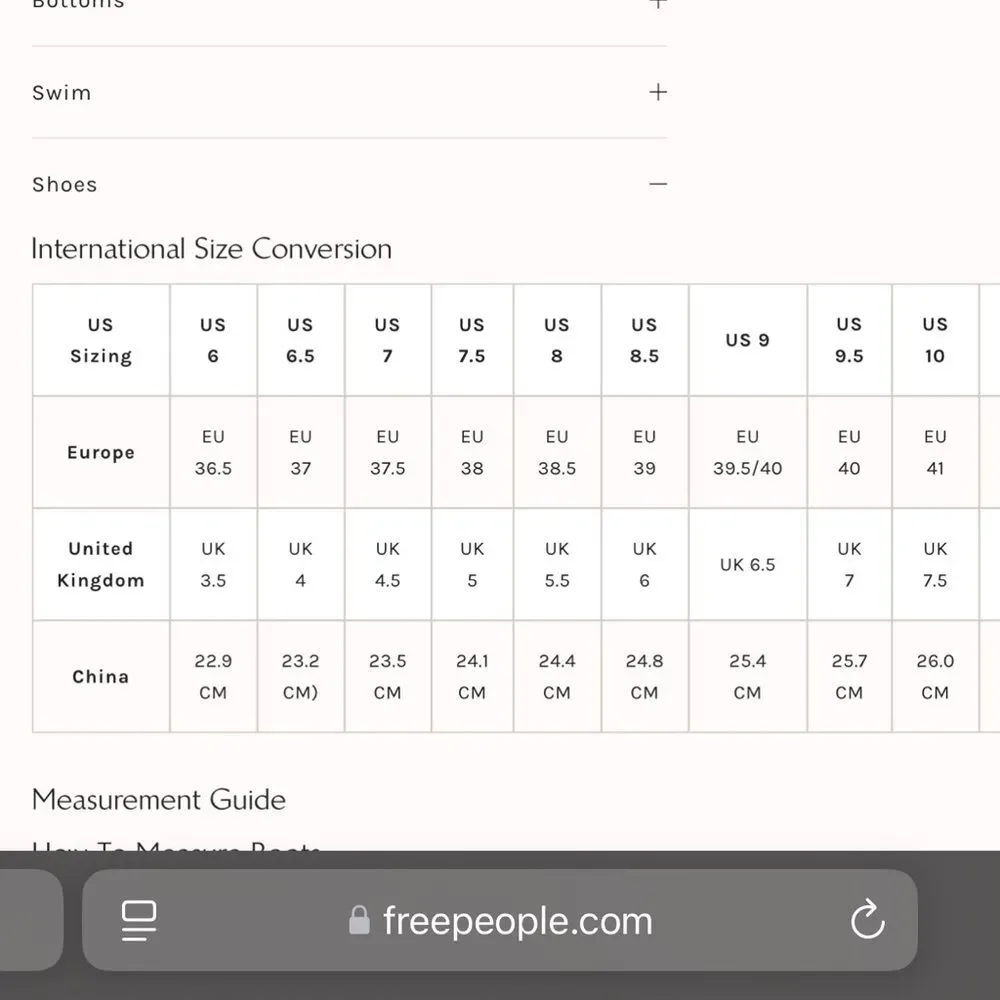Tap the padlock icon in address bar
The image size is (1000, 1000).
click(x=359, y=920)
